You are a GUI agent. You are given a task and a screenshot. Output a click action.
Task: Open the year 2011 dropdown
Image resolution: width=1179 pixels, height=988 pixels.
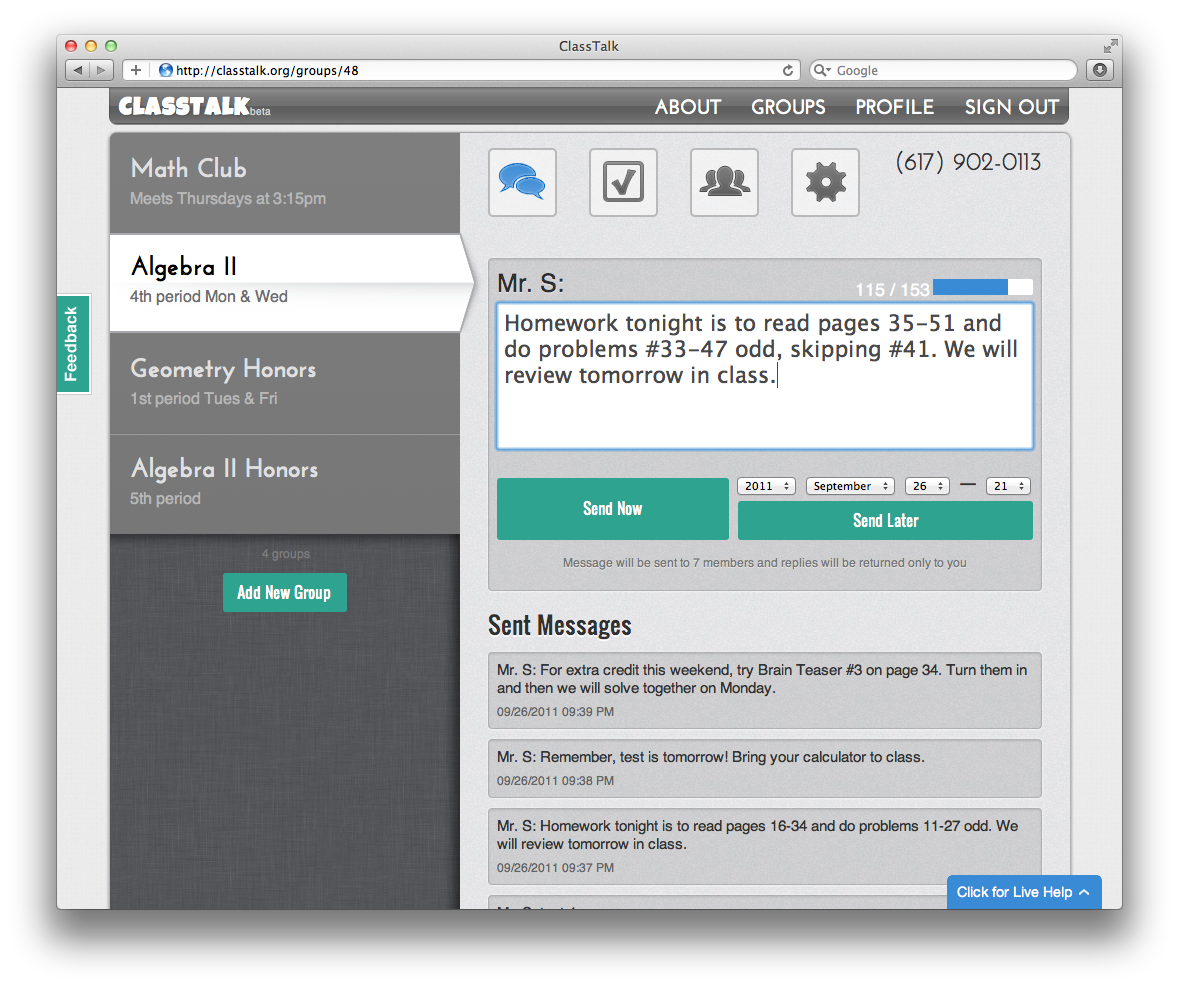point(766,486)
